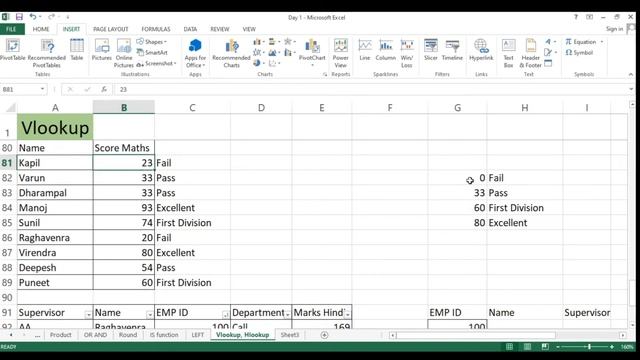Insert a Line sparkline

[365, 50]
